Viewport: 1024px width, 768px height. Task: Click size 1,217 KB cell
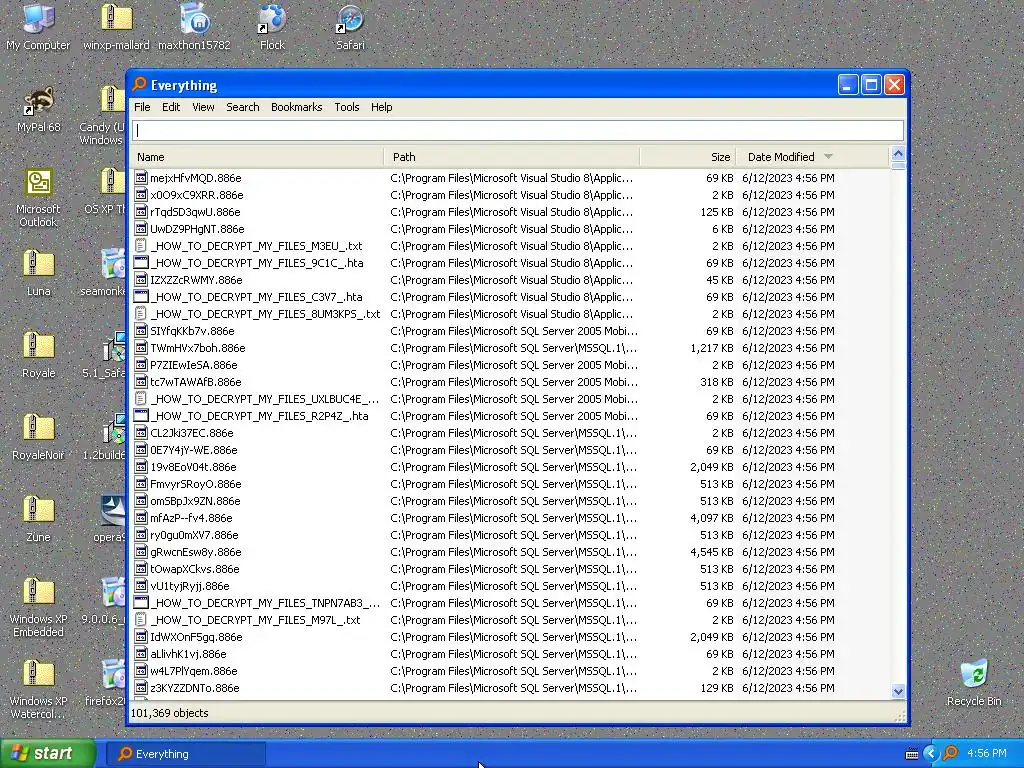(x=712, y=347)
